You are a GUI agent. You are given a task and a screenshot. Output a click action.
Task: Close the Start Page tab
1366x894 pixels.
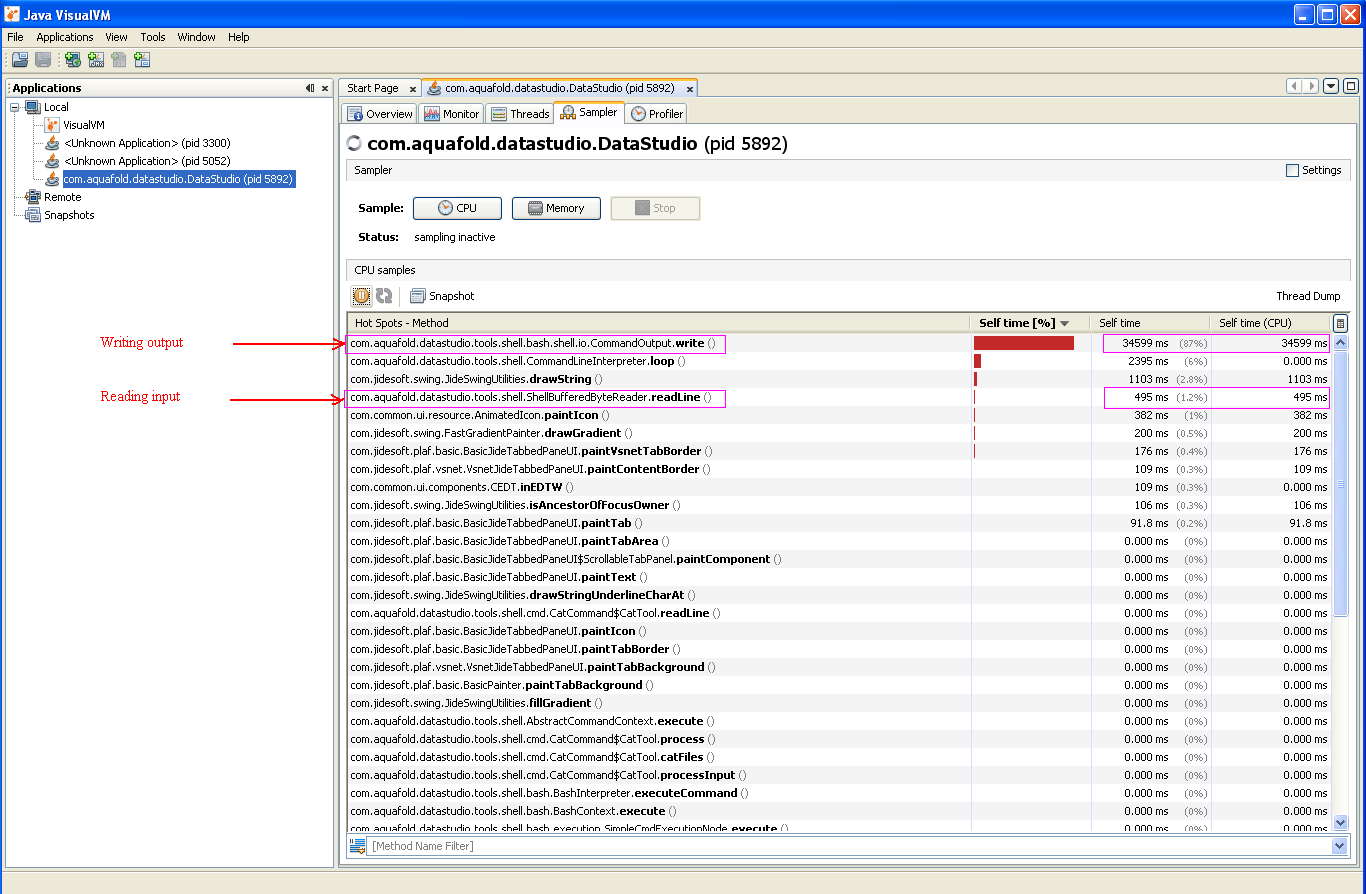(x=413, y=89)
